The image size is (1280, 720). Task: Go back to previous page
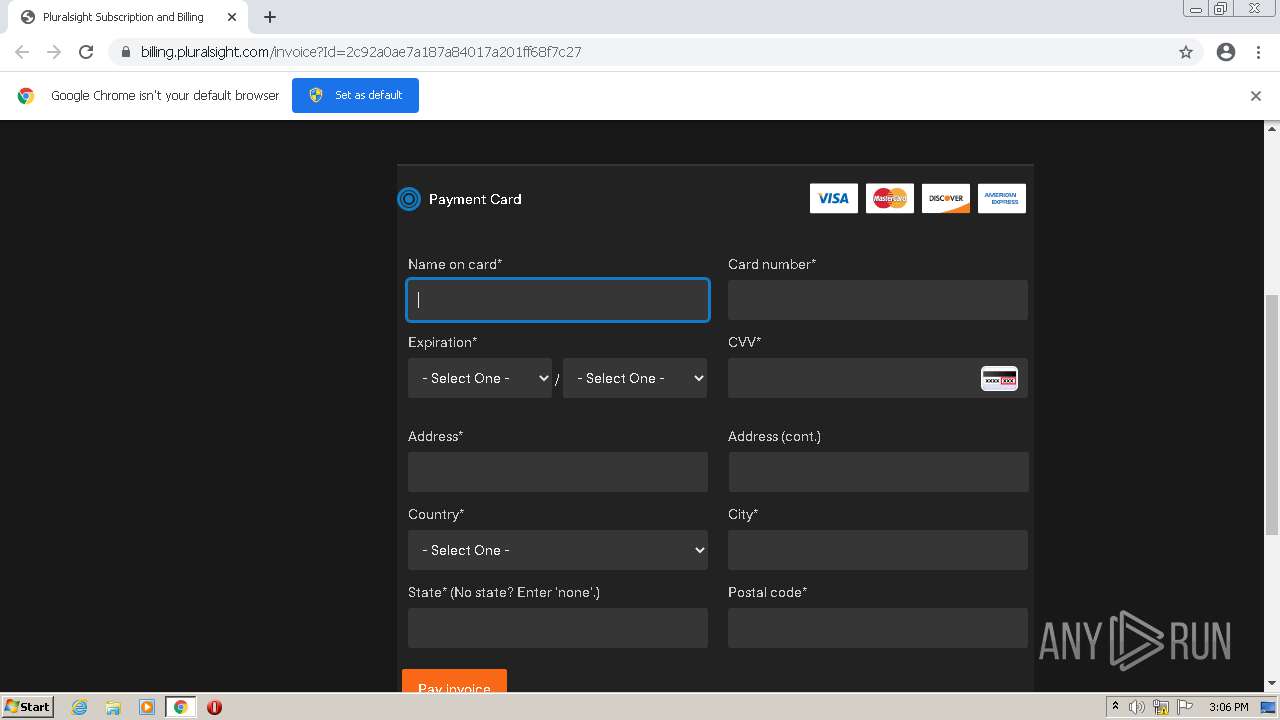(x=22, y=52)
